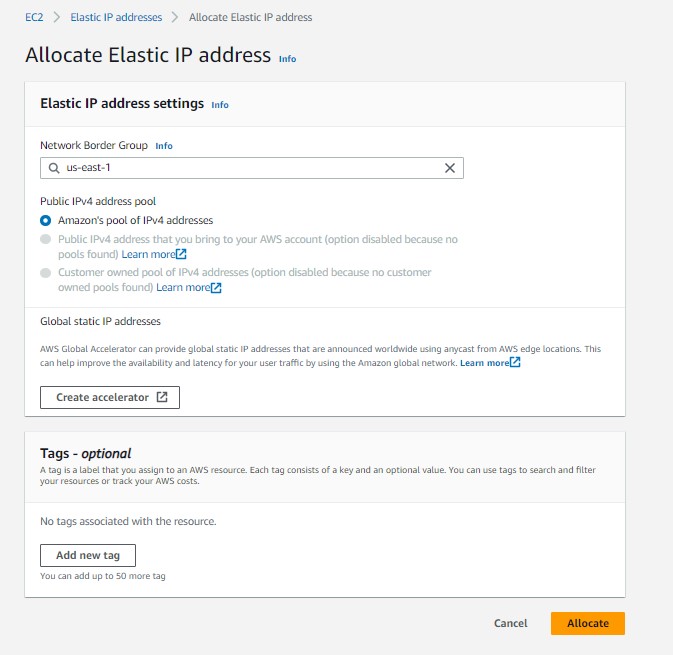This screenshot has width=673, height=655.
Task: Open Learn more link for Global Accelerator
Action: (x=484, y=362)
